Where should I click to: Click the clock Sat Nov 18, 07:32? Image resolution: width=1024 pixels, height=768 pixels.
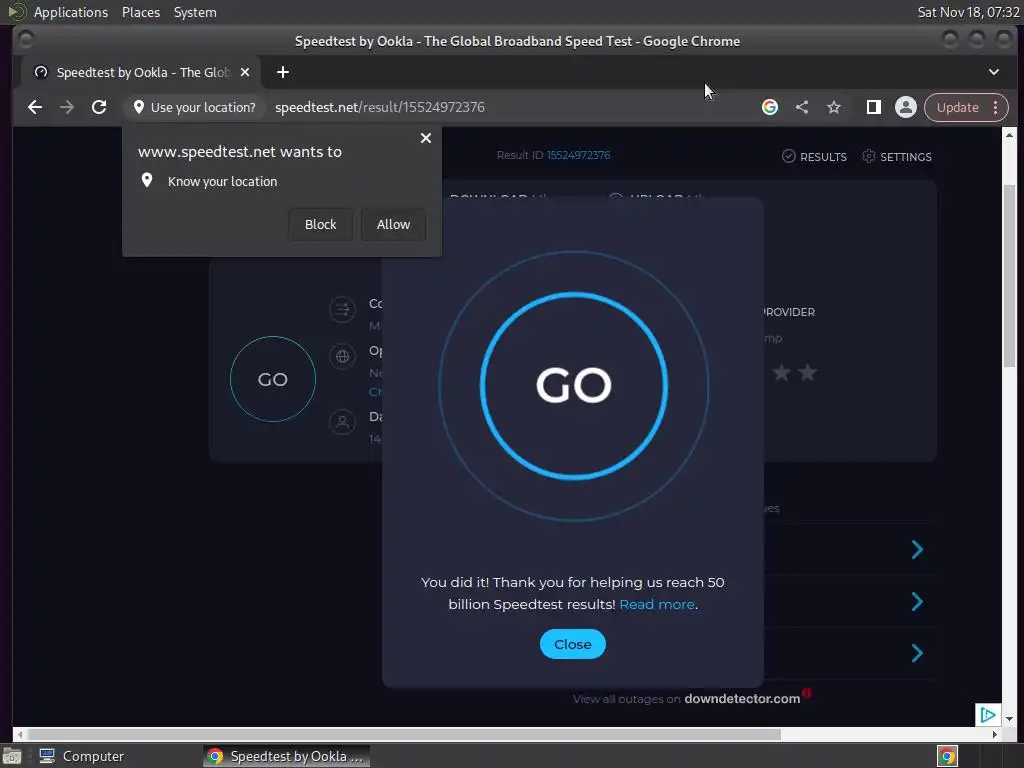tap(968, 12)
